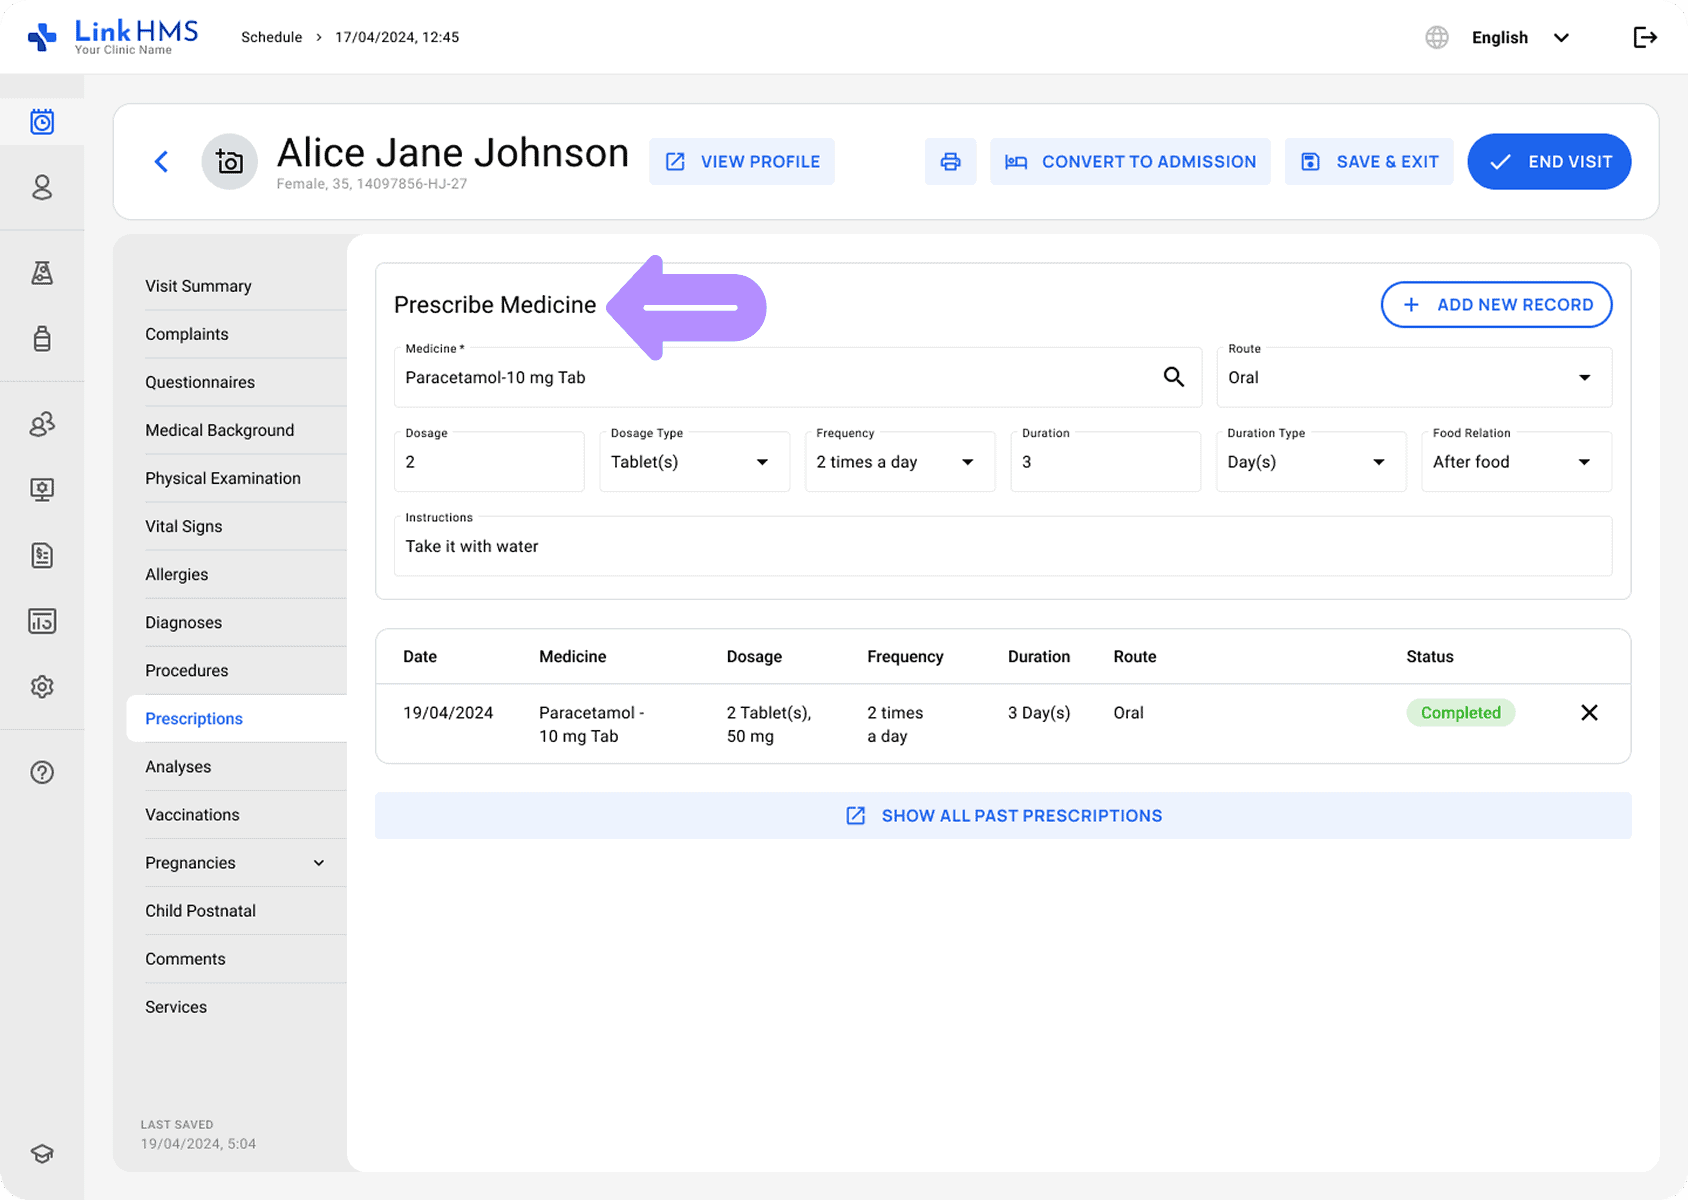The image size is (1688, 1200).
Task: Click the logout icon in top bar
Action: (x=1644, y=38)
